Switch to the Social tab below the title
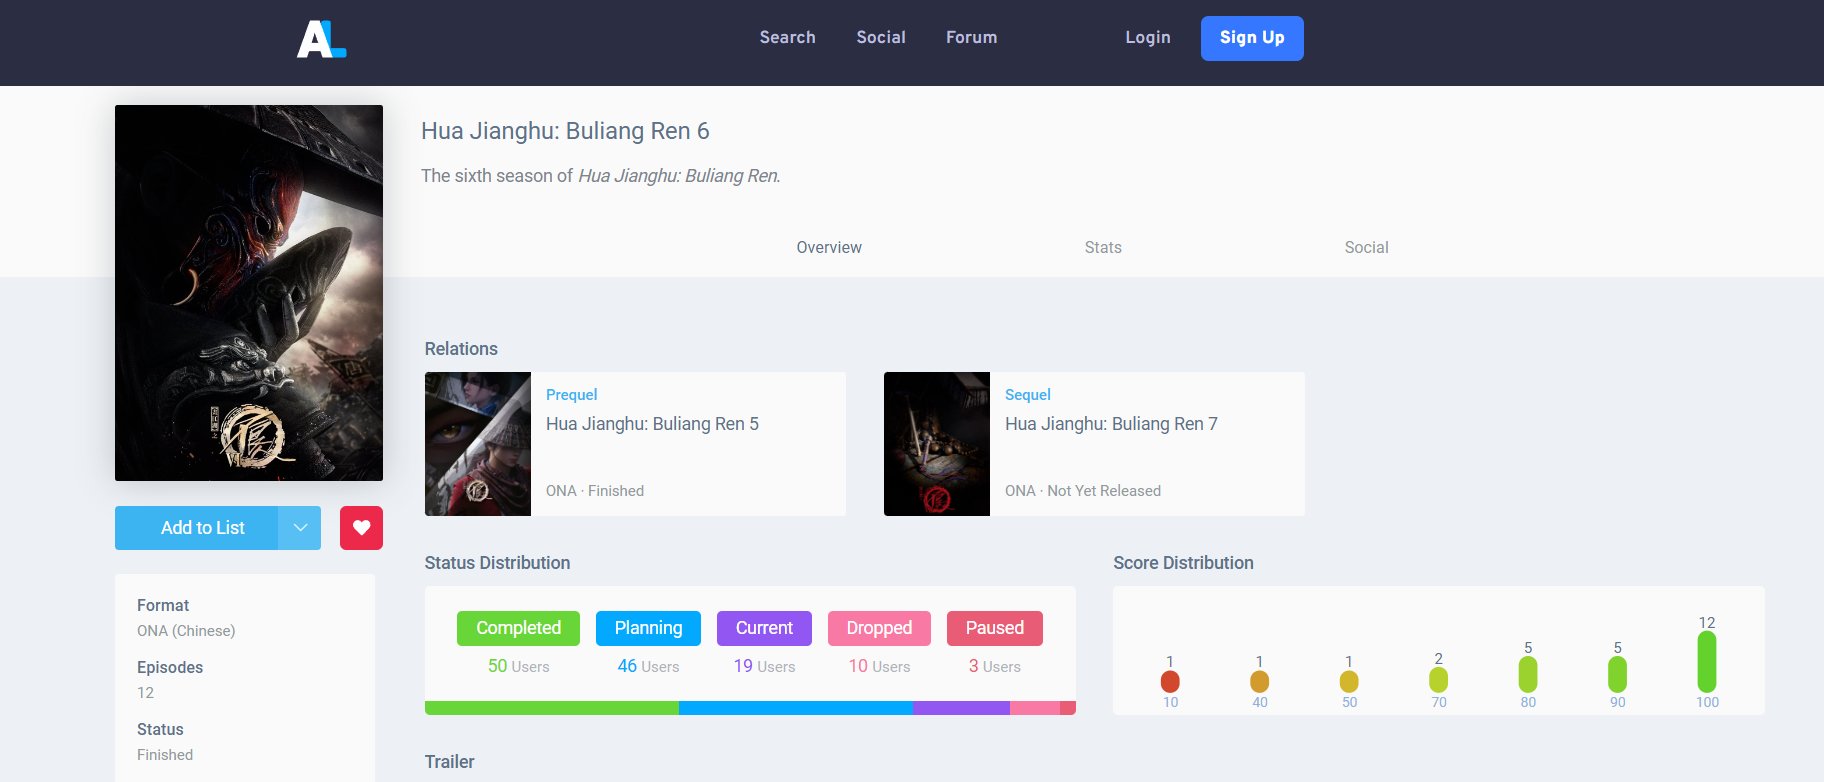This screenshot has width=1824, height=782. click(x=1366, y=247)
